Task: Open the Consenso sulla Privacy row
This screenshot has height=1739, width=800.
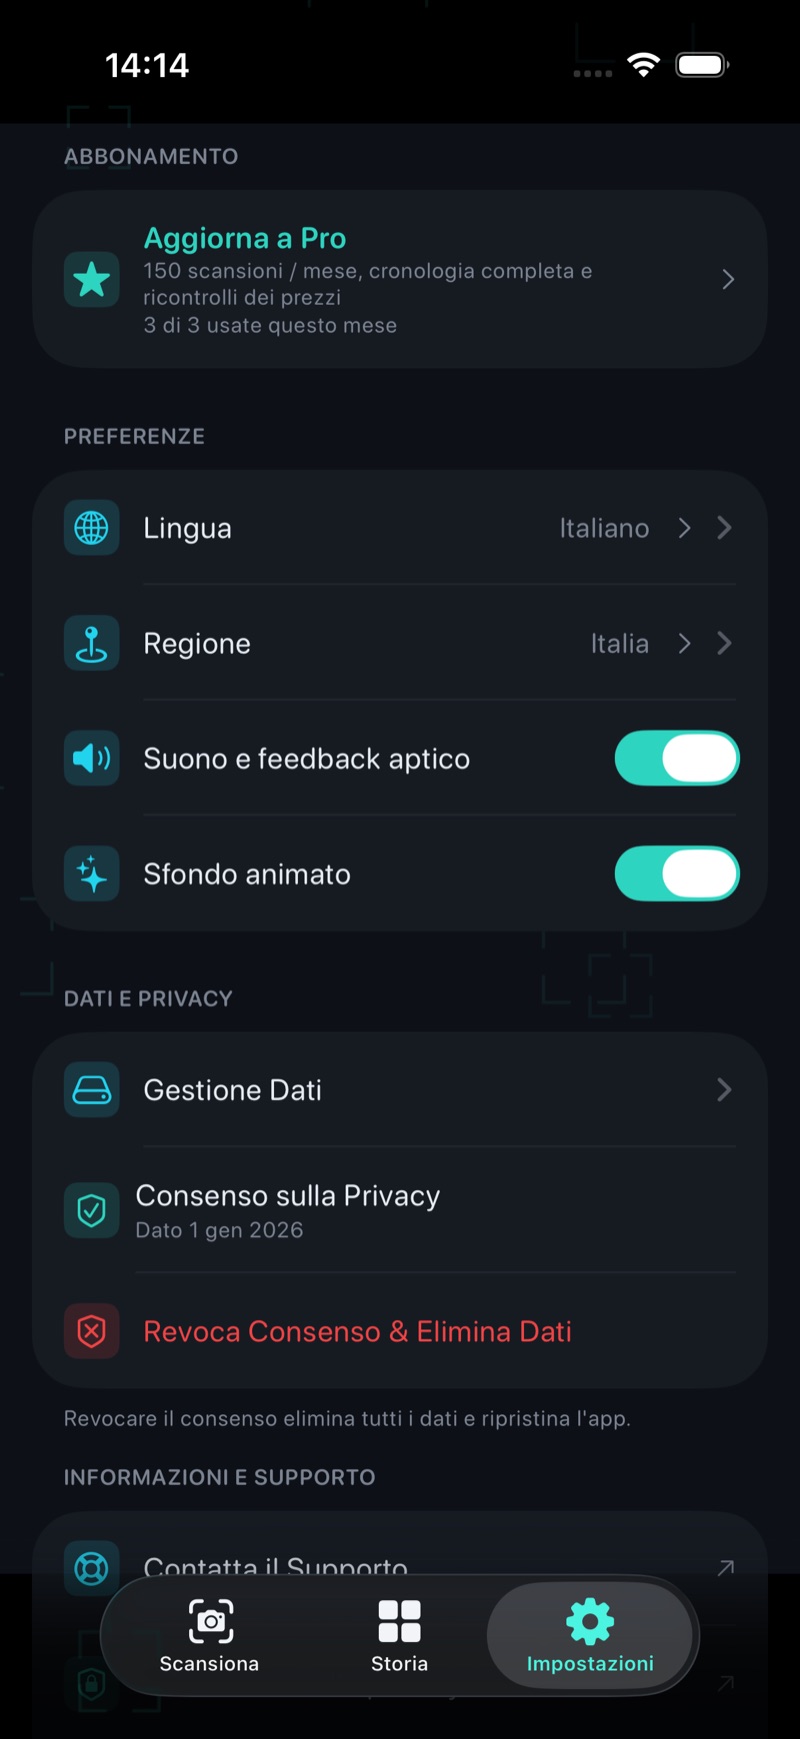Action: (400, 1211)
